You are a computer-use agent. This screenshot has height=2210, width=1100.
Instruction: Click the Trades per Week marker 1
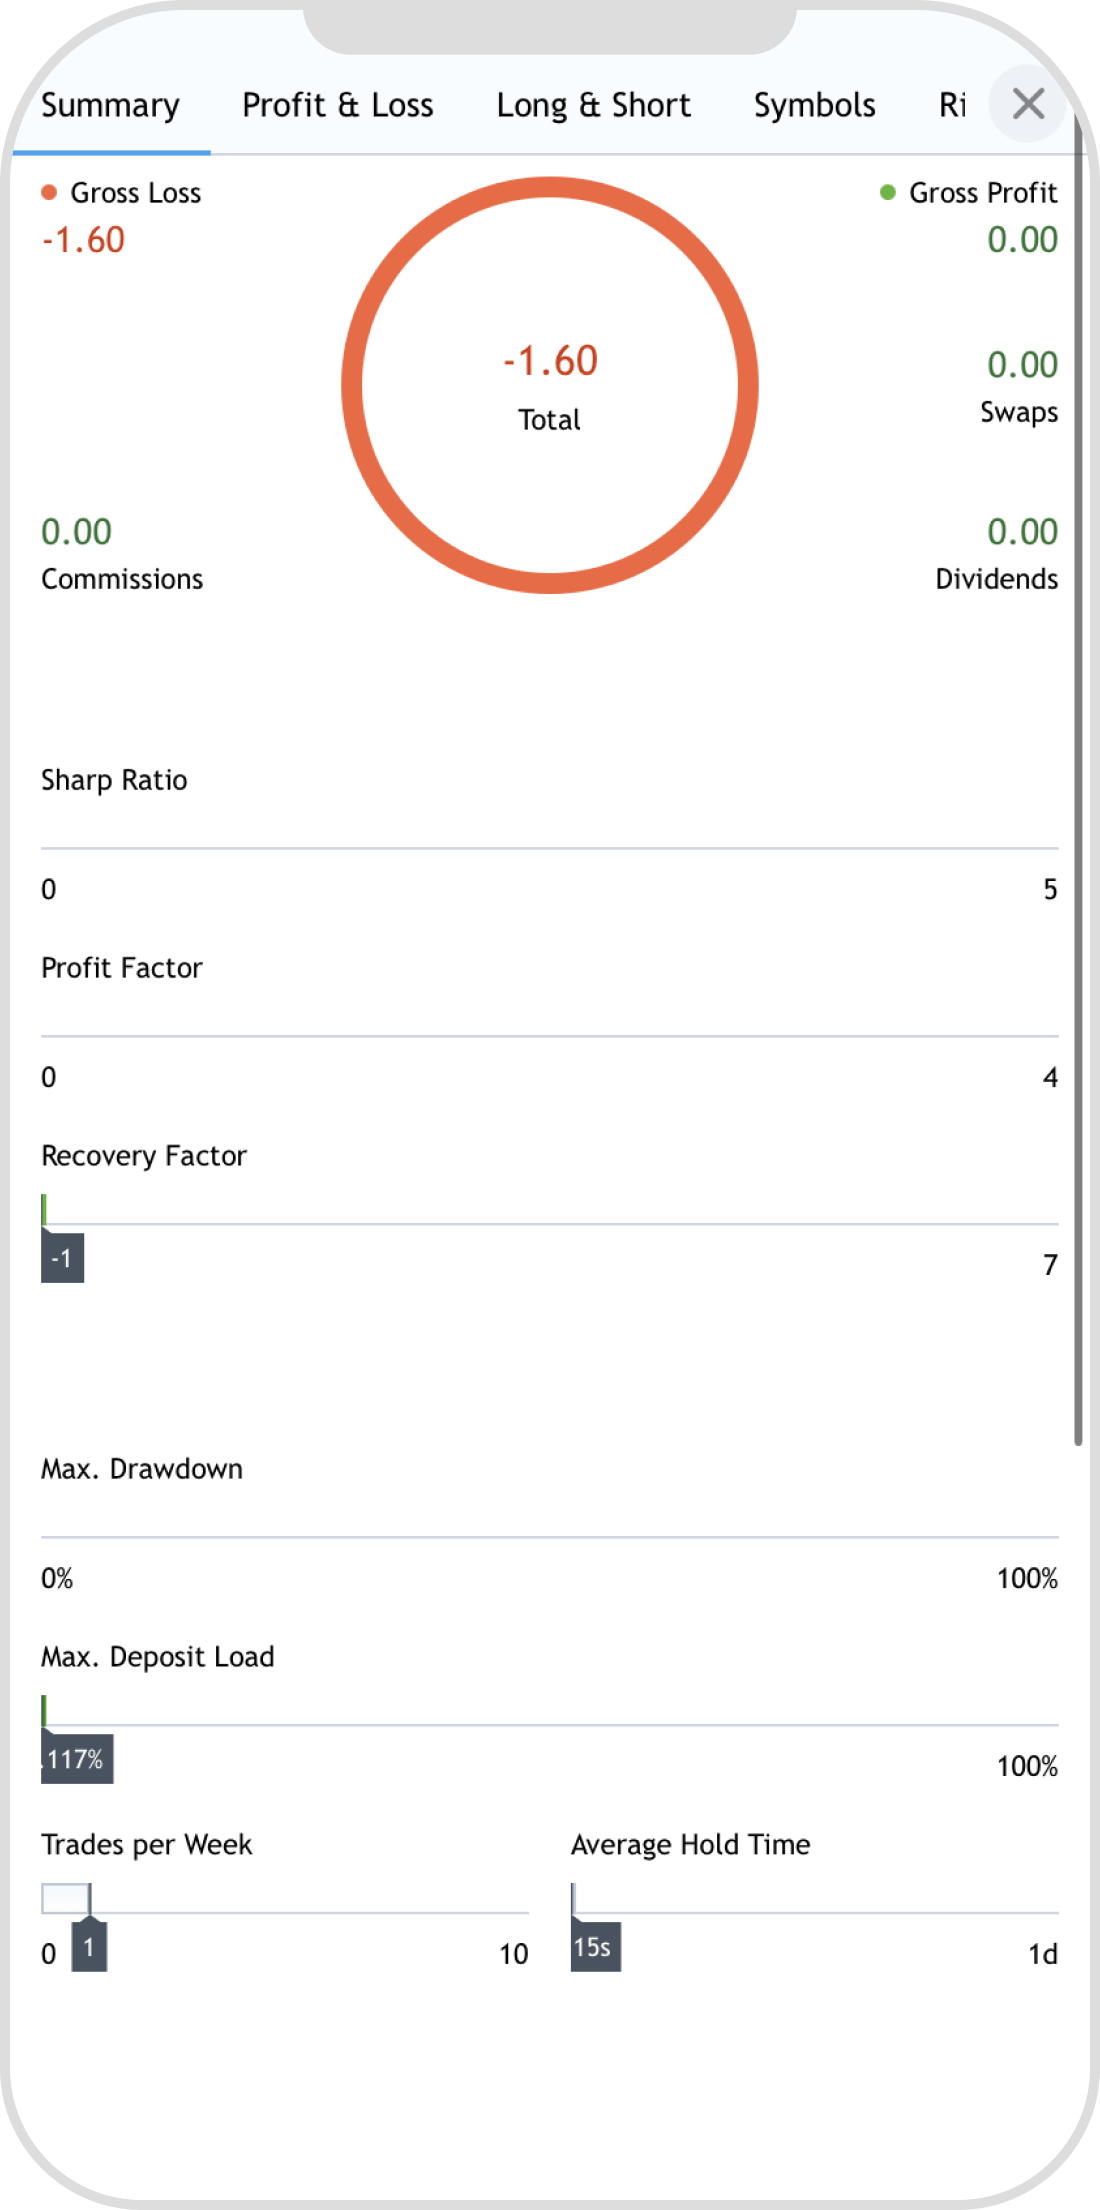89,1947
